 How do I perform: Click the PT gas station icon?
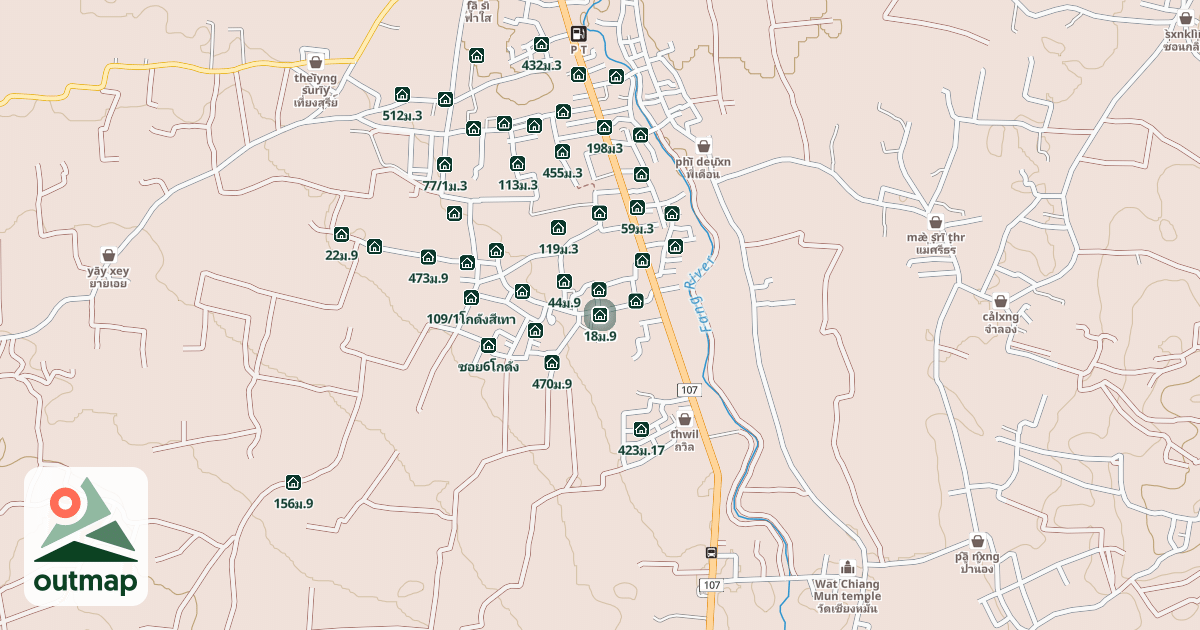tap(577, 32)
